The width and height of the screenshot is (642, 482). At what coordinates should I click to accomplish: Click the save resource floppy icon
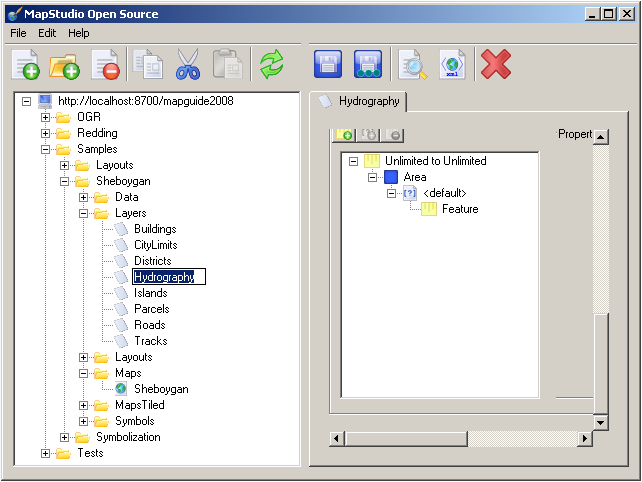tap(327, 65)
